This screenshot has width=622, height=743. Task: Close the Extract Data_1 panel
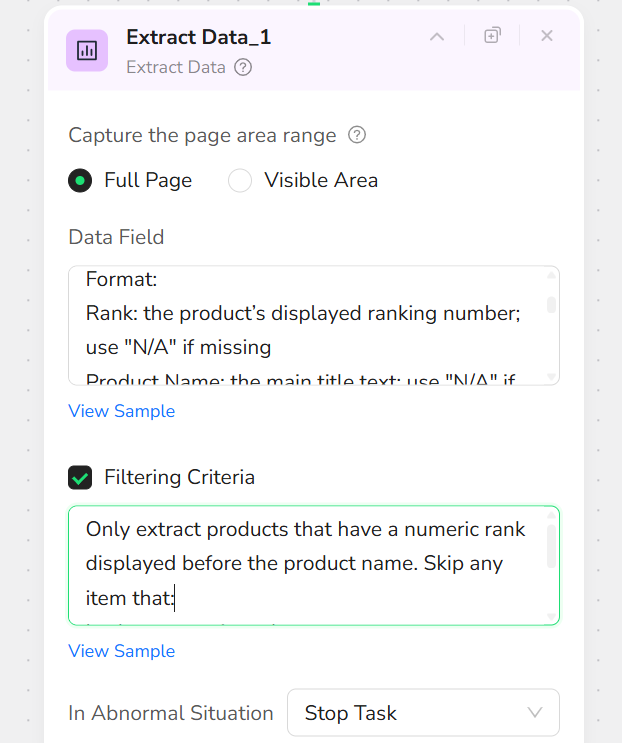point(547,36)
